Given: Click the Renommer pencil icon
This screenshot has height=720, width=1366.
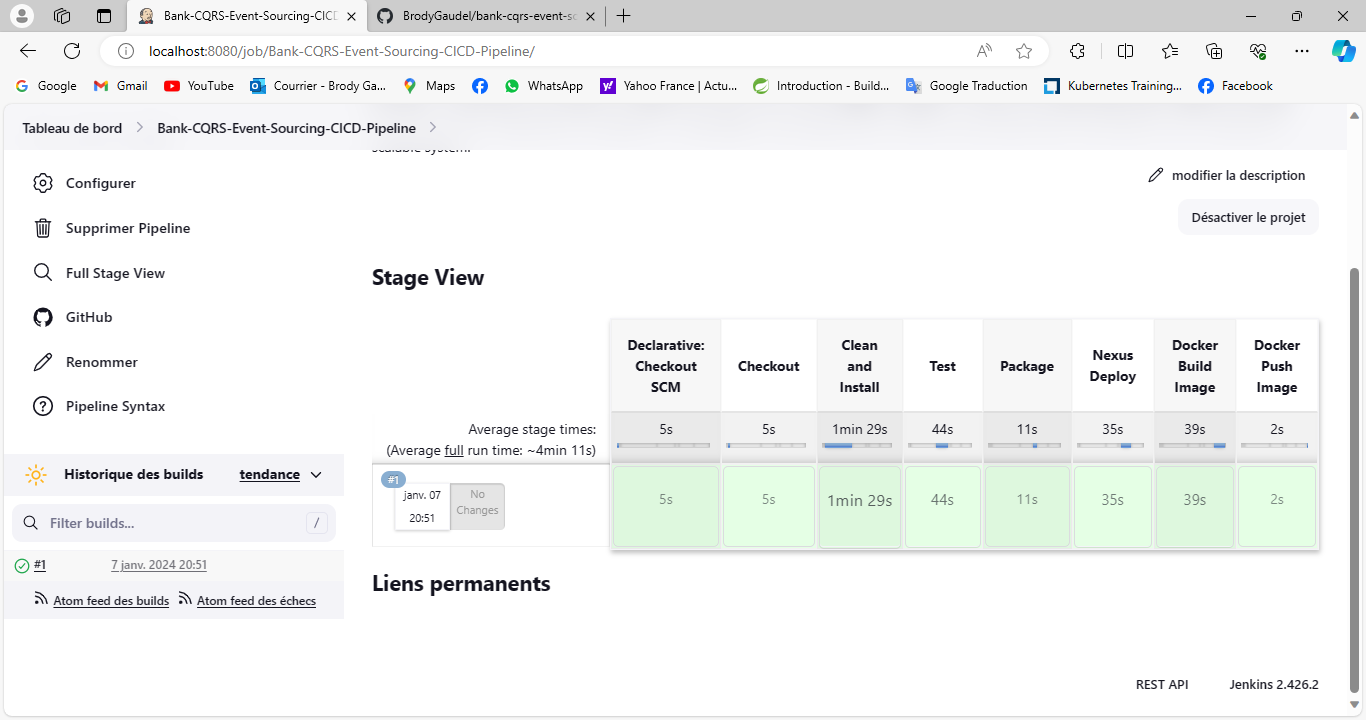Looking at the screenshot, I should tap(43, 362).
